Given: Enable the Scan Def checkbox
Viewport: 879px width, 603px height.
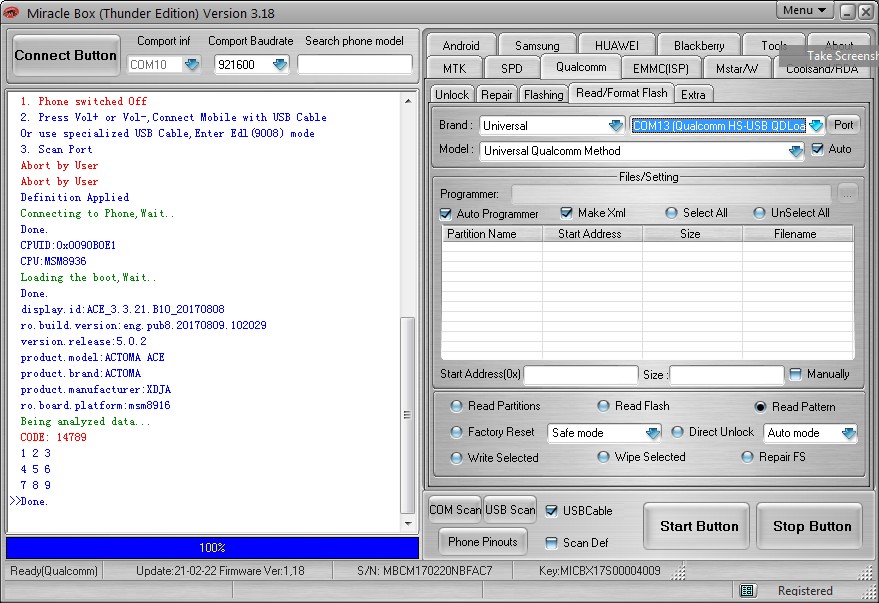Looking at the screenshot, I should point(552,542).
